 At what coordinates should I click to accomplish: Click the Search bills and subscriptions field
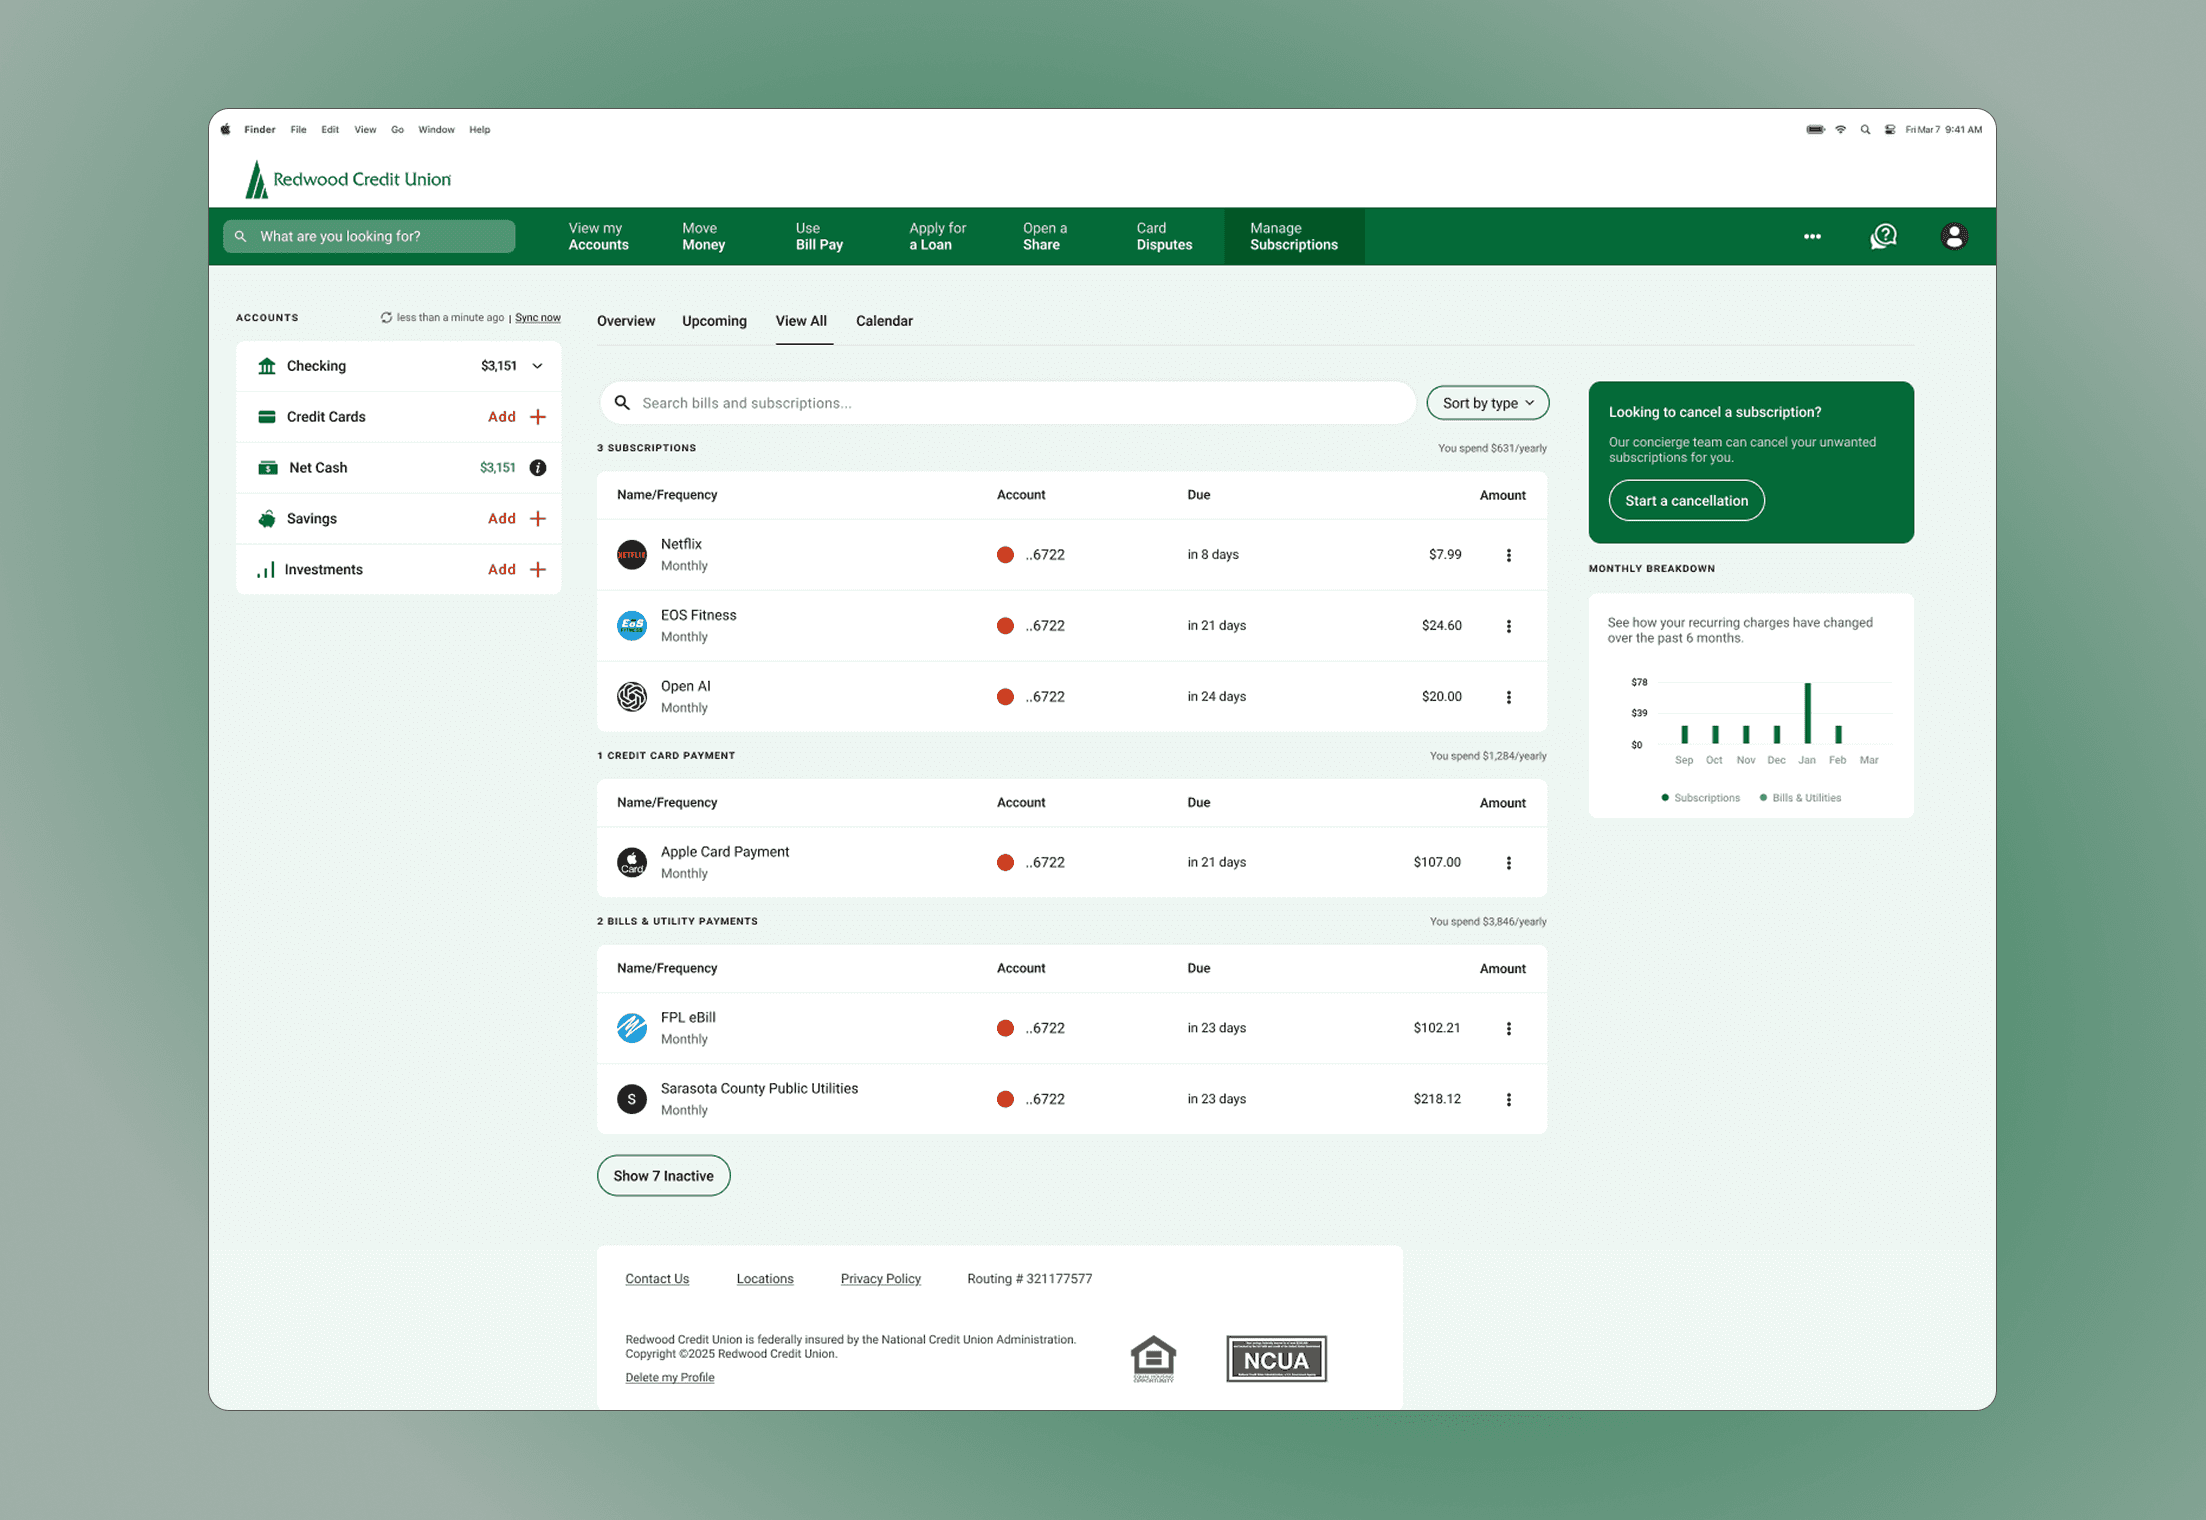click(1010, 403)
